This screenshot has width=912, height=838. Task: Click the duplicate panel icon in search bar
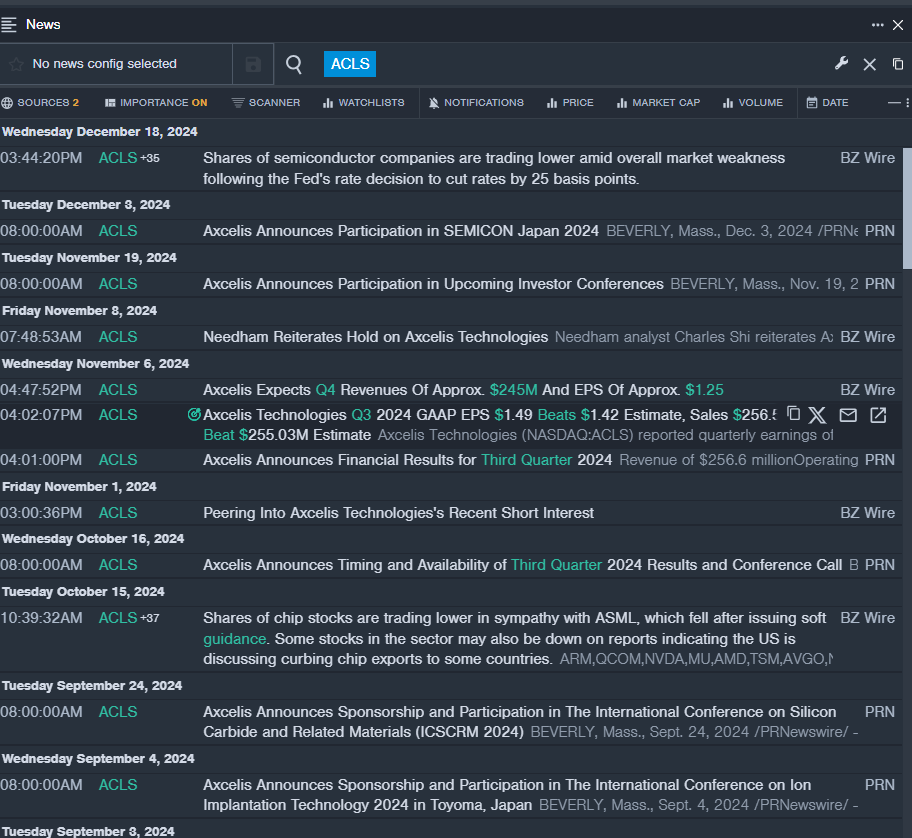[x=898, y=64]
